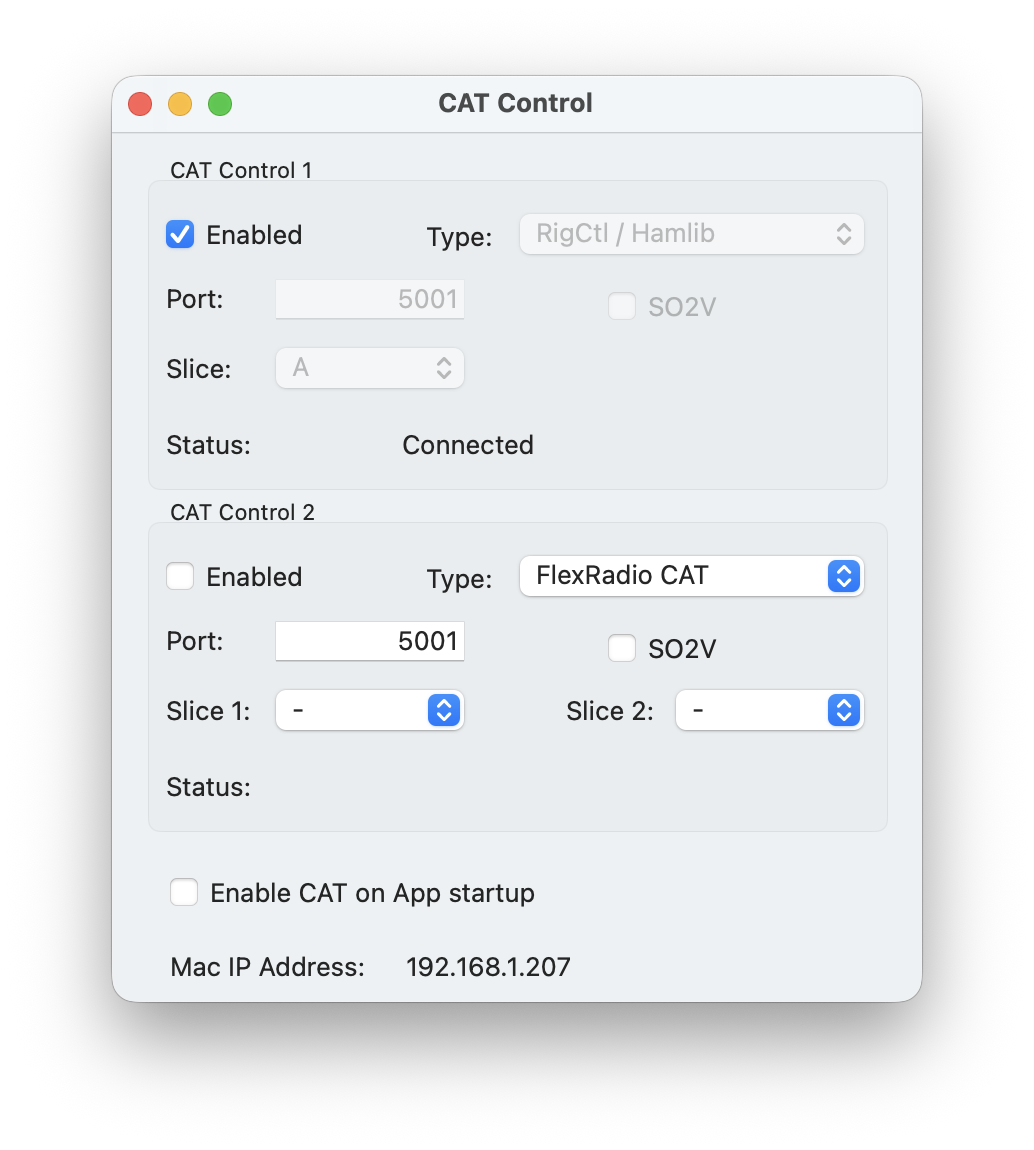Open the Slice A dropdown in CAT Control 1
Viewport: 1034px width, 1150px height.
pos(369,368)
